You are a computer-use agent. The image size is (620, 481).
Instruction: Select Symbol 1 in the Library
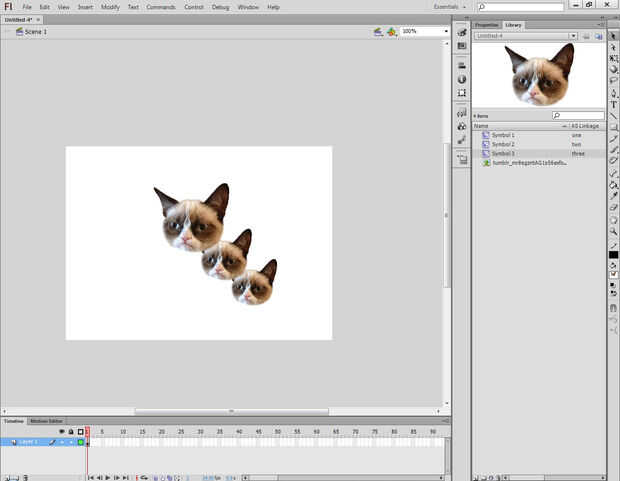503,135
